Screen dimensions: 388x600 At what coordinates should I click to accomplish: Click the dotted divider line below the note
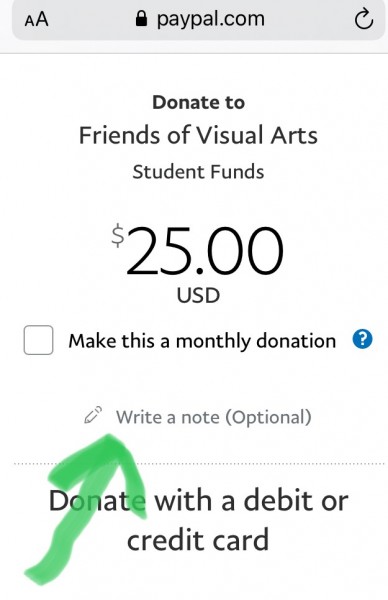199,464
